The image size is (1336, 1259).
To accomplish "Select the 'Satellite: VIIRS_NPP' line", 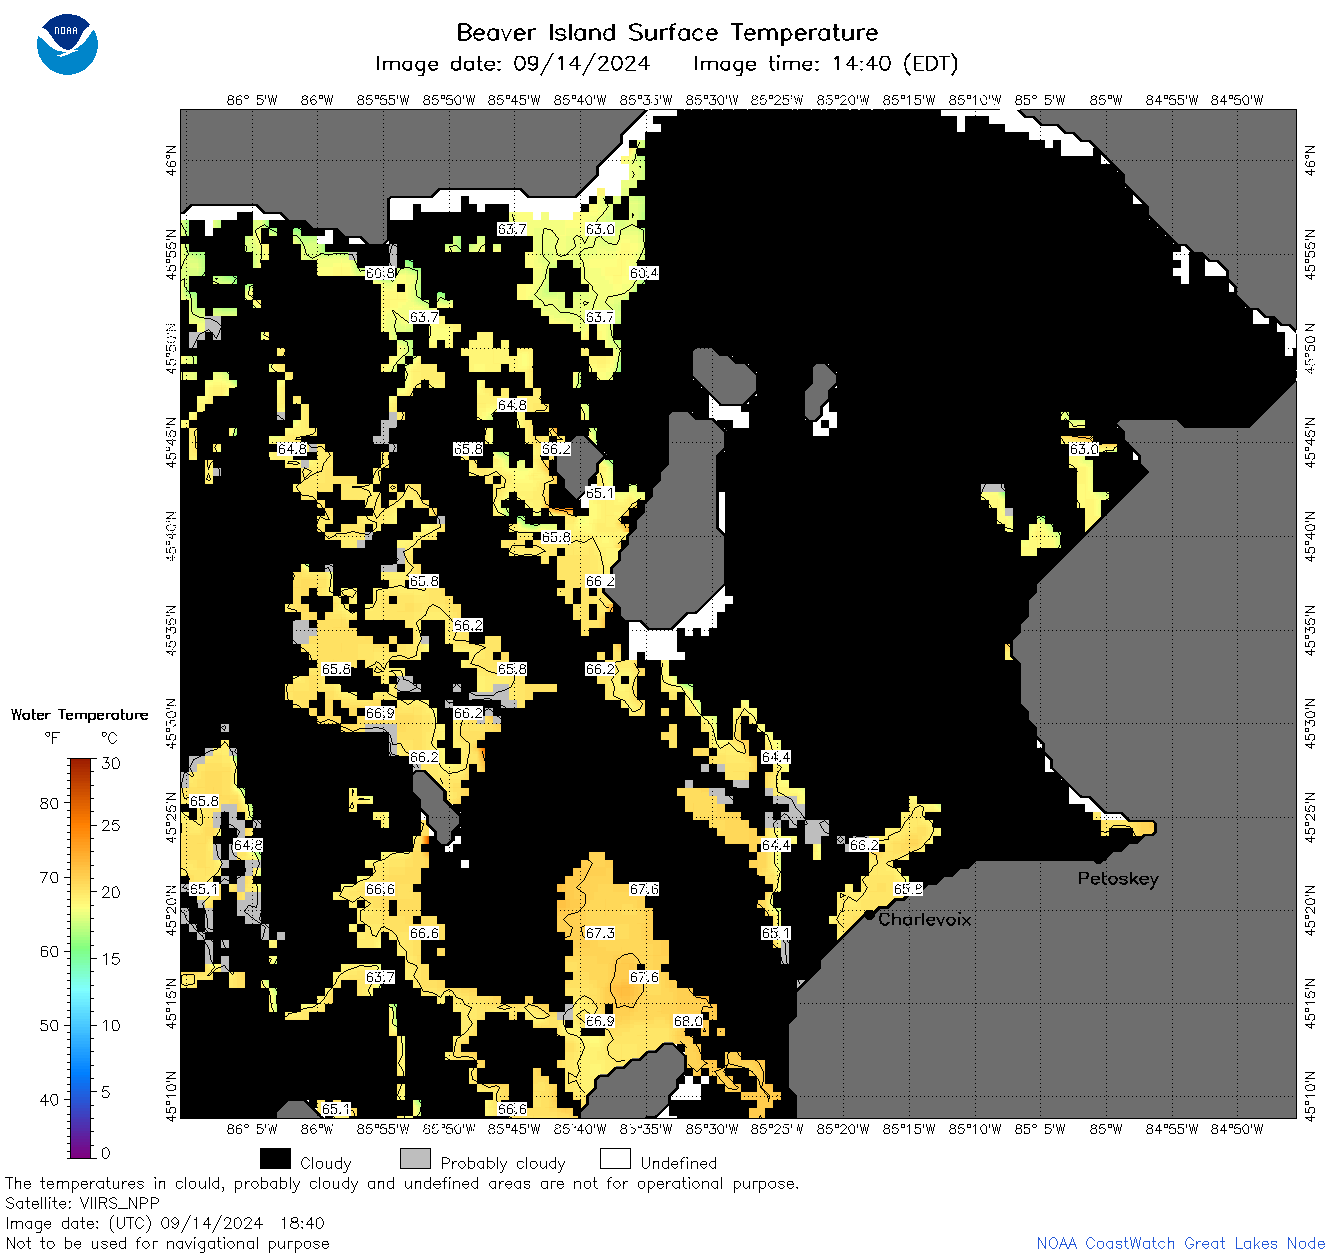I will (82, 1203).
